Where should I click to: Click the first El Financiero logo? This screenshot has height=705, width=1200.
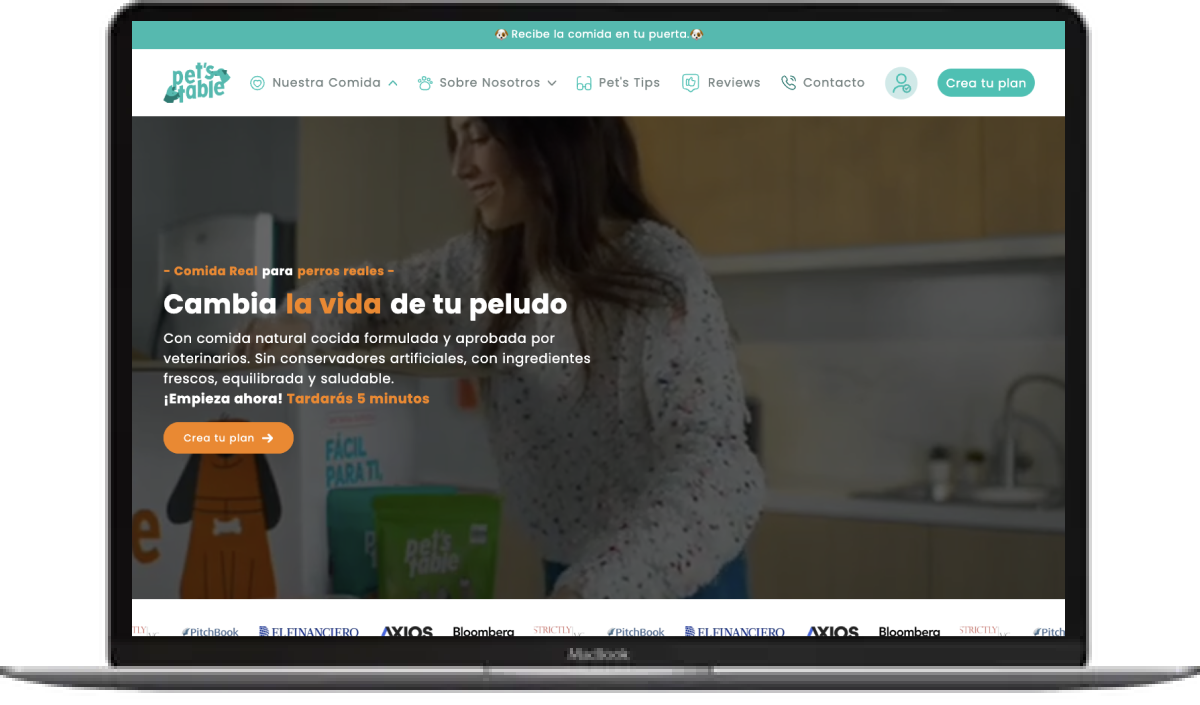pyautogui.click(x=309, y=632)
